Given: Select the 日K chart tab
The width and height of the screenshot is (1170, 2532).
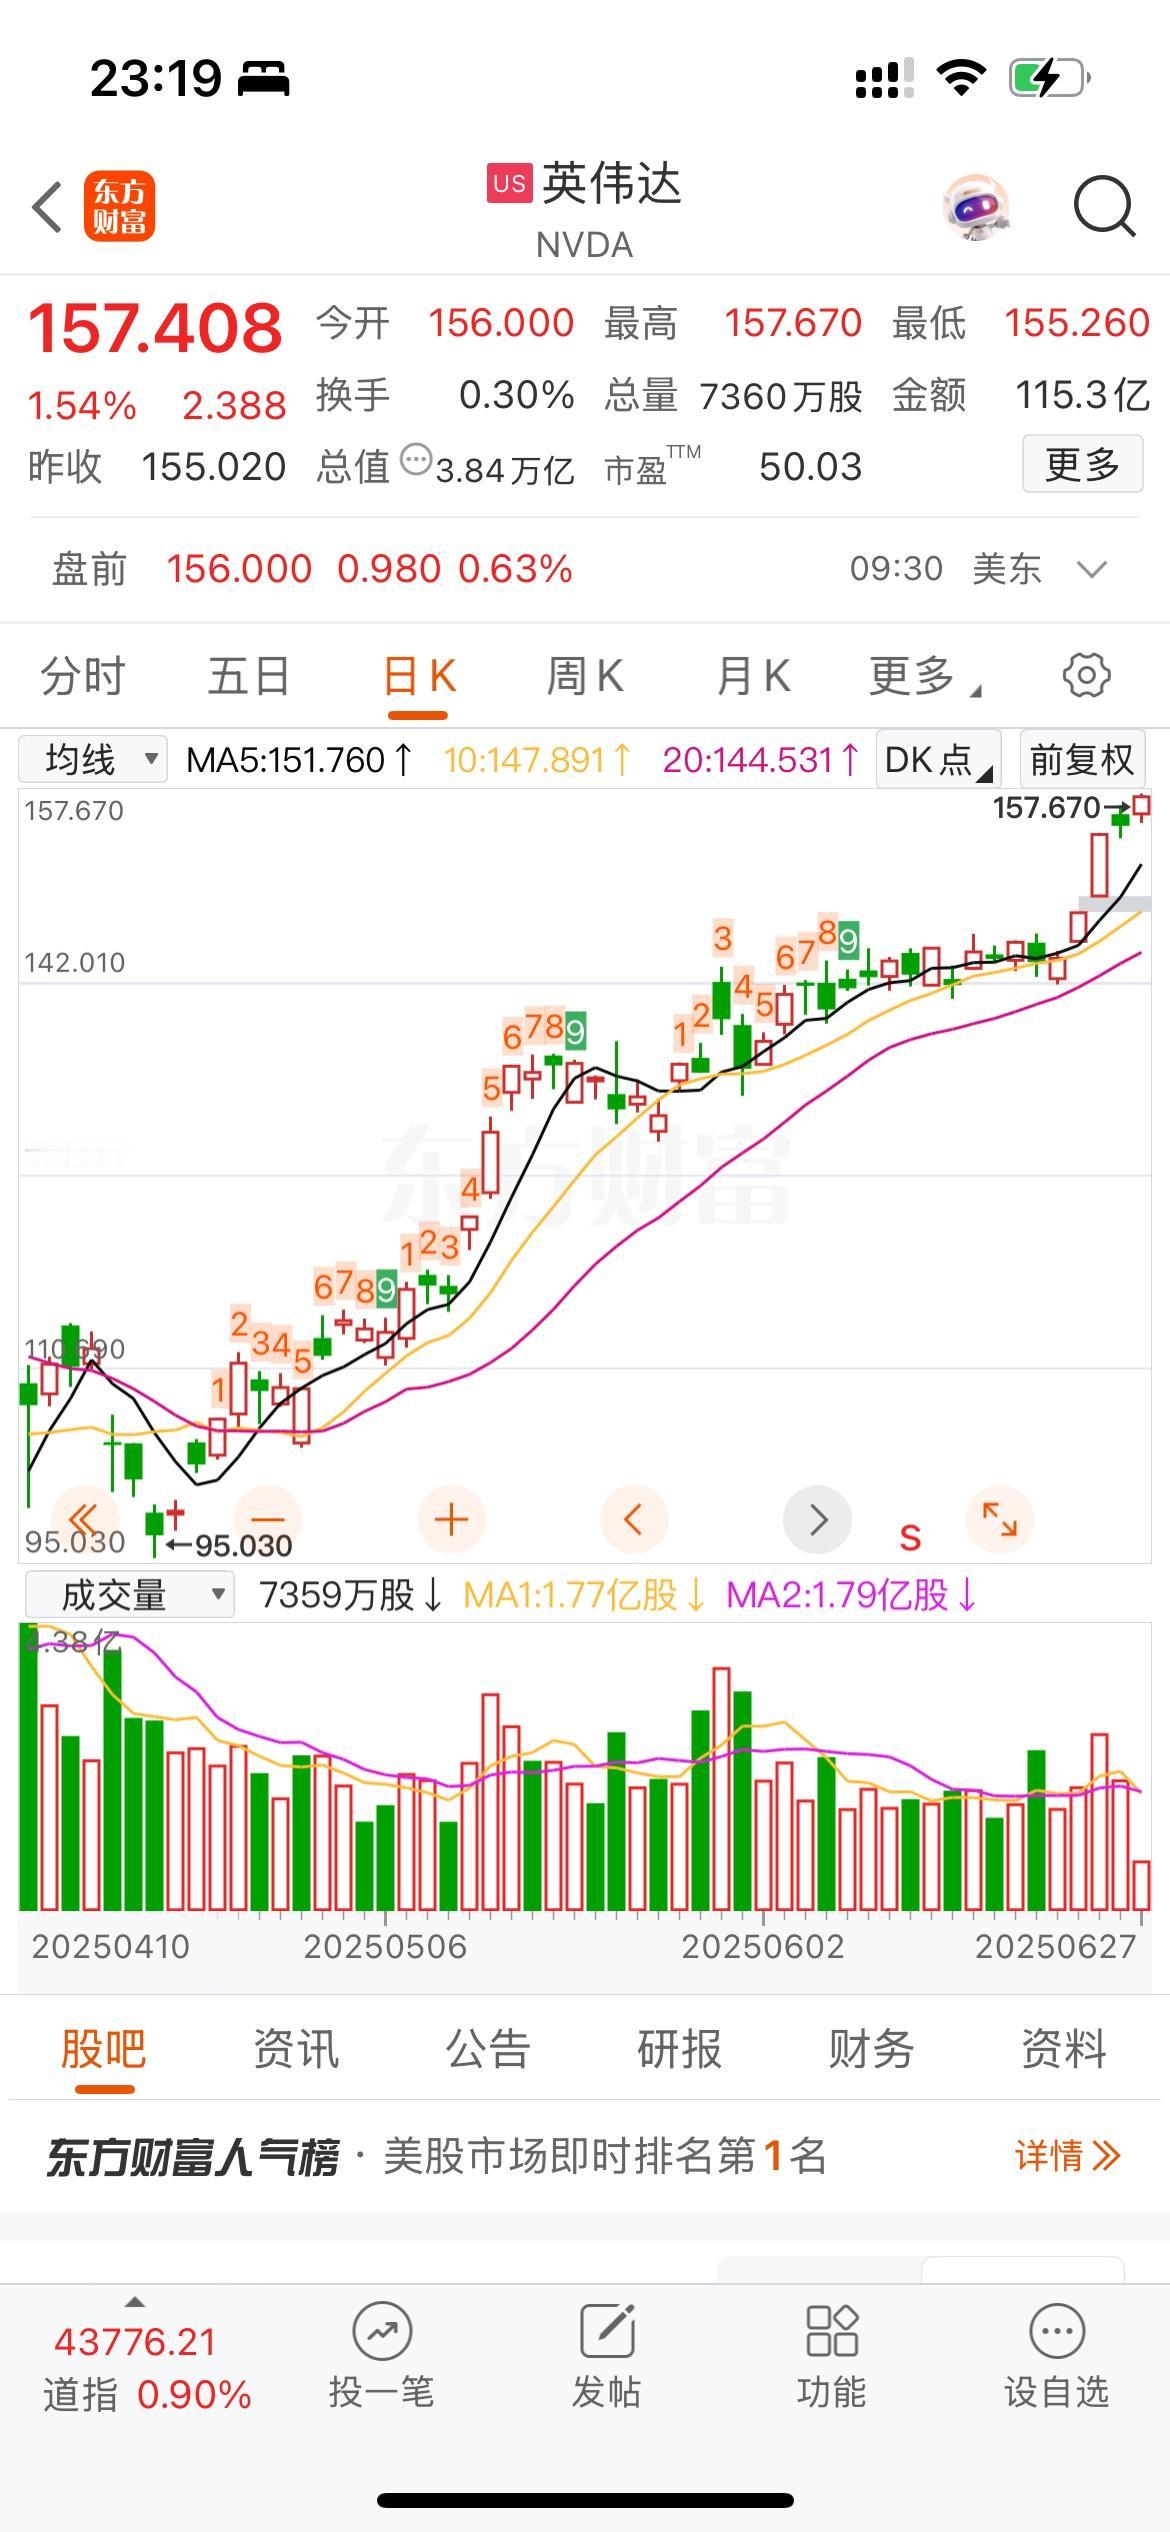Looking at the screenshot, I should [x=418, y=676].
